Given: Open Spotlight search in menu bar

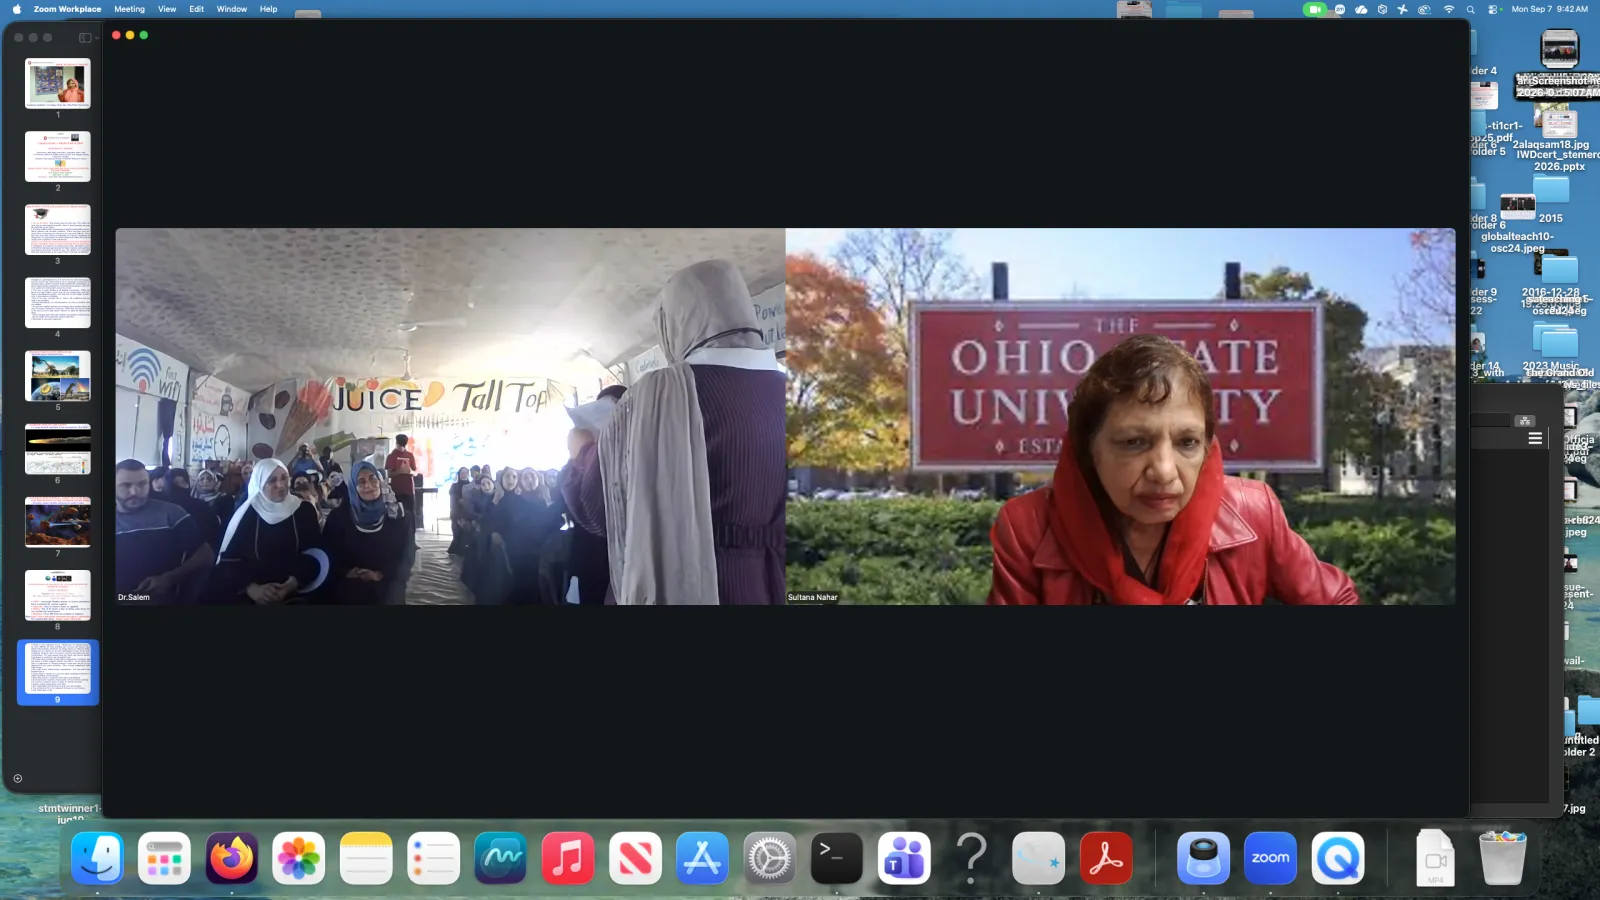Looking at the screenshot, I should click(x=1470, y=9).
